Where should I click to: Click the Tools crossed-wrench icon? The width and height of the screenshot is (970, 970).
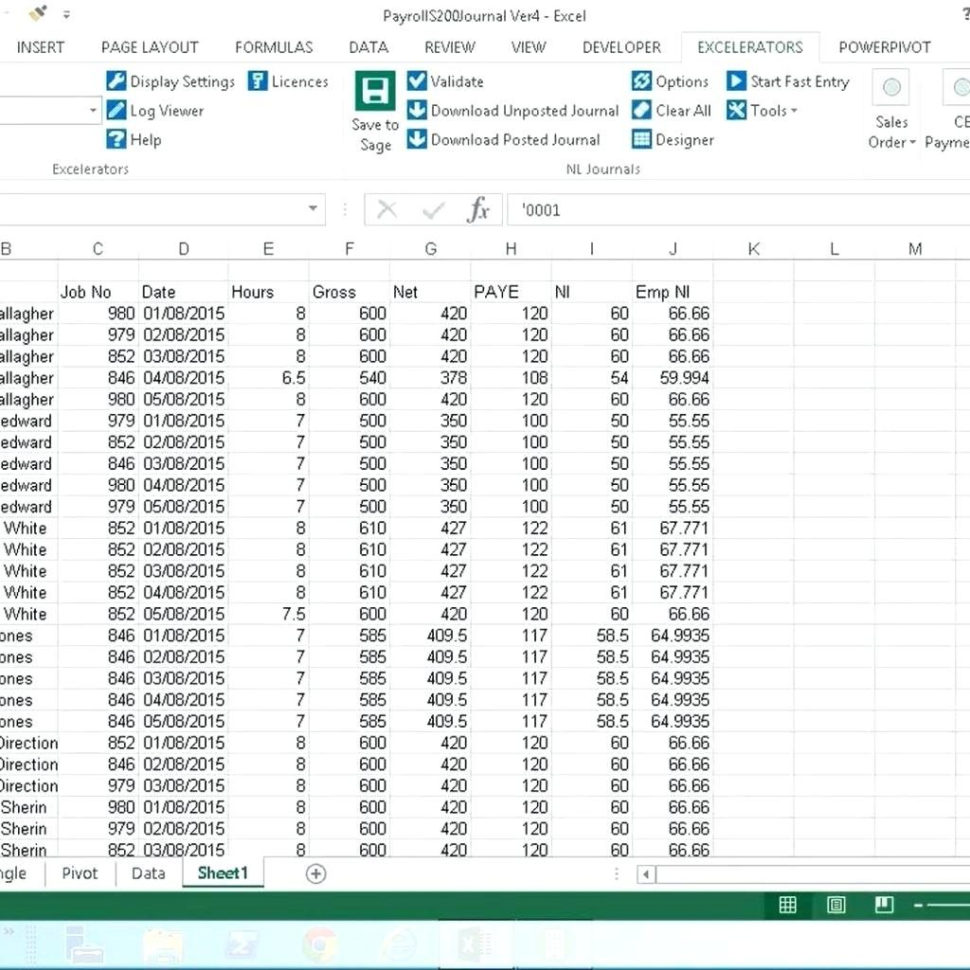736,110
